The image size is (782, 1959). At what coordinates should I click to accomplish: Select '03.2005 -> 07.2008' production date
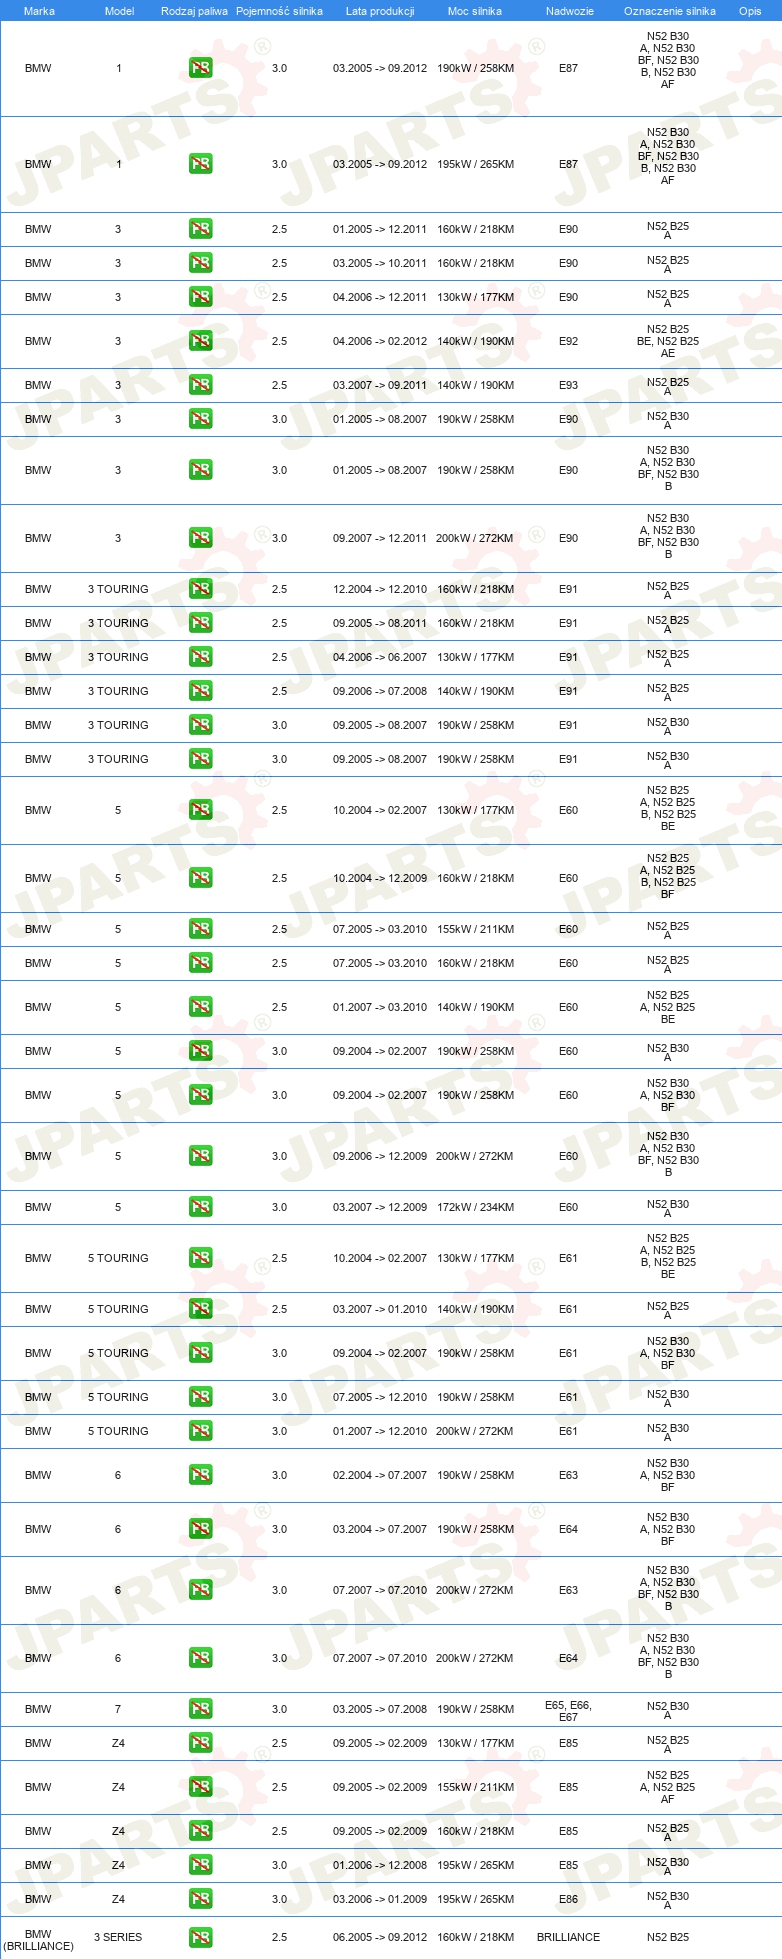point(380,1709)
